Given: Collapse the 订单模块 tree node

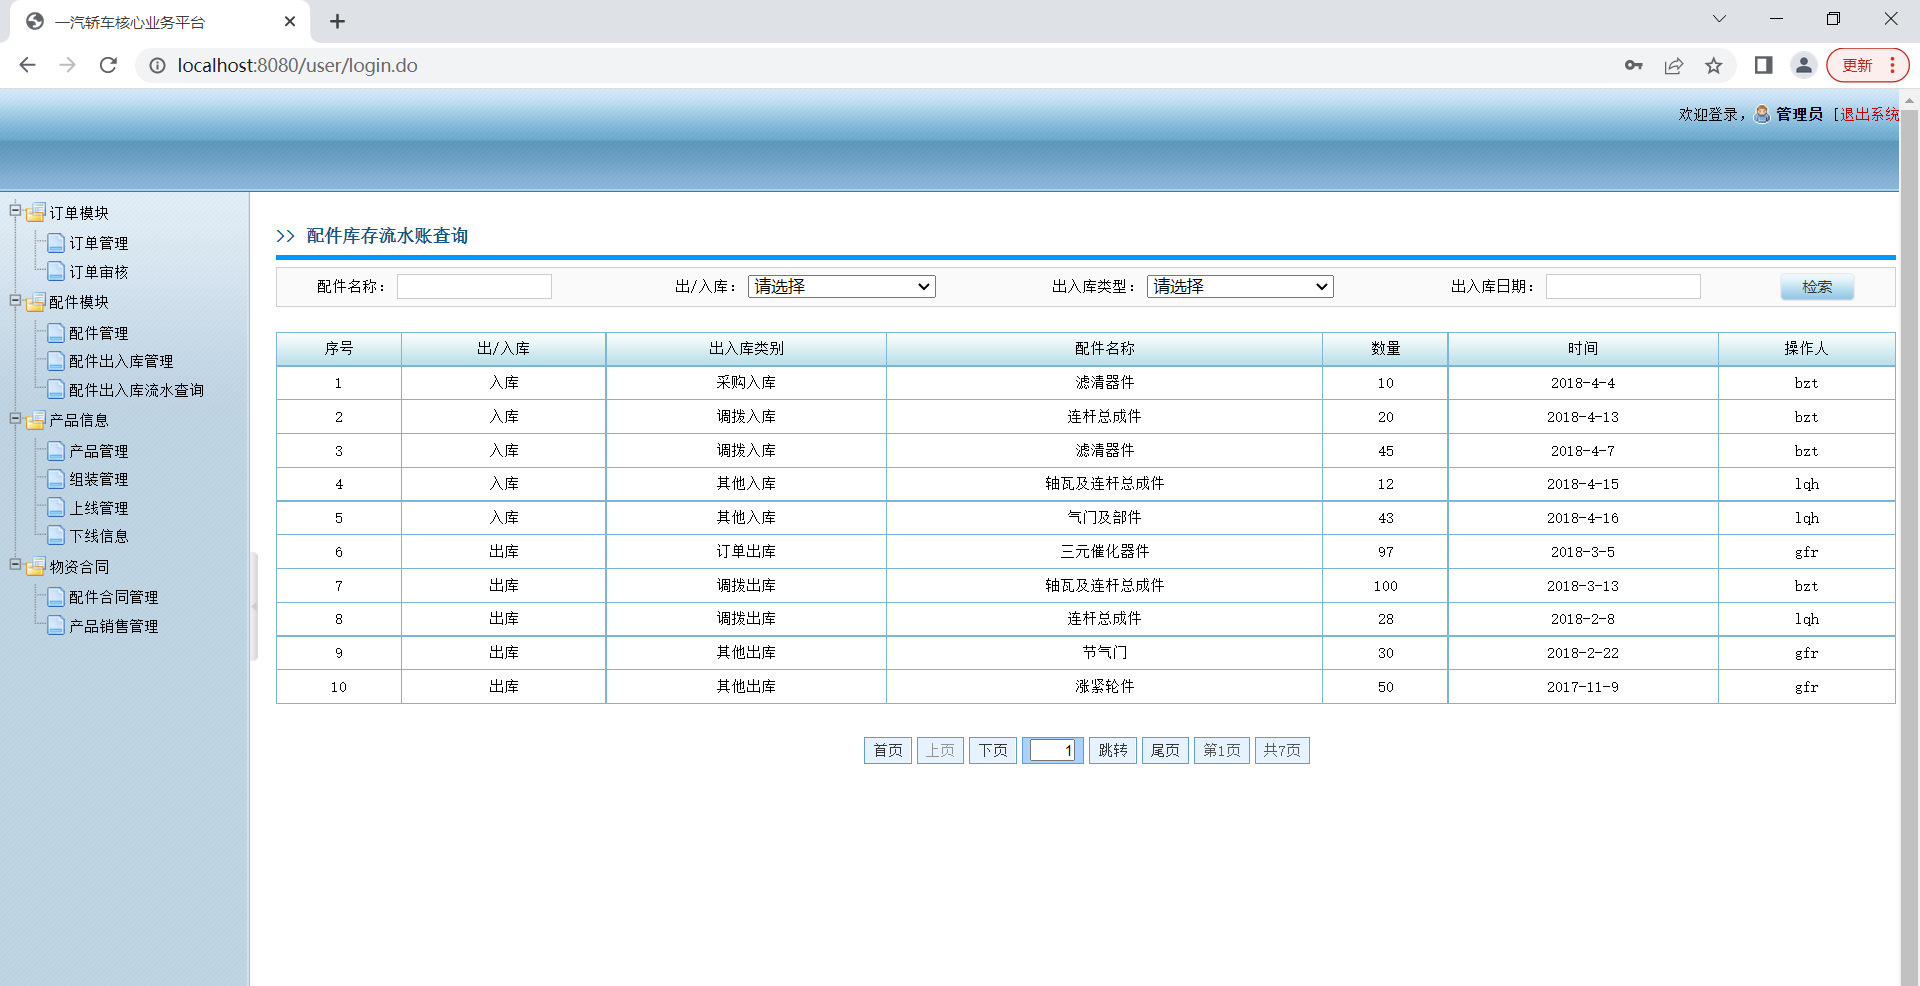Looking at the screenshot, I should tap(15, 210).
